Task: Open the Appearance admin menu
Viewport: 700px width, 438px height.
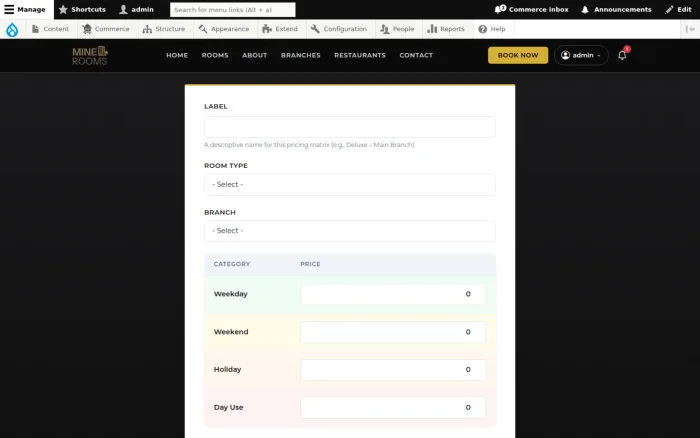Action: (x=224, y=29)
